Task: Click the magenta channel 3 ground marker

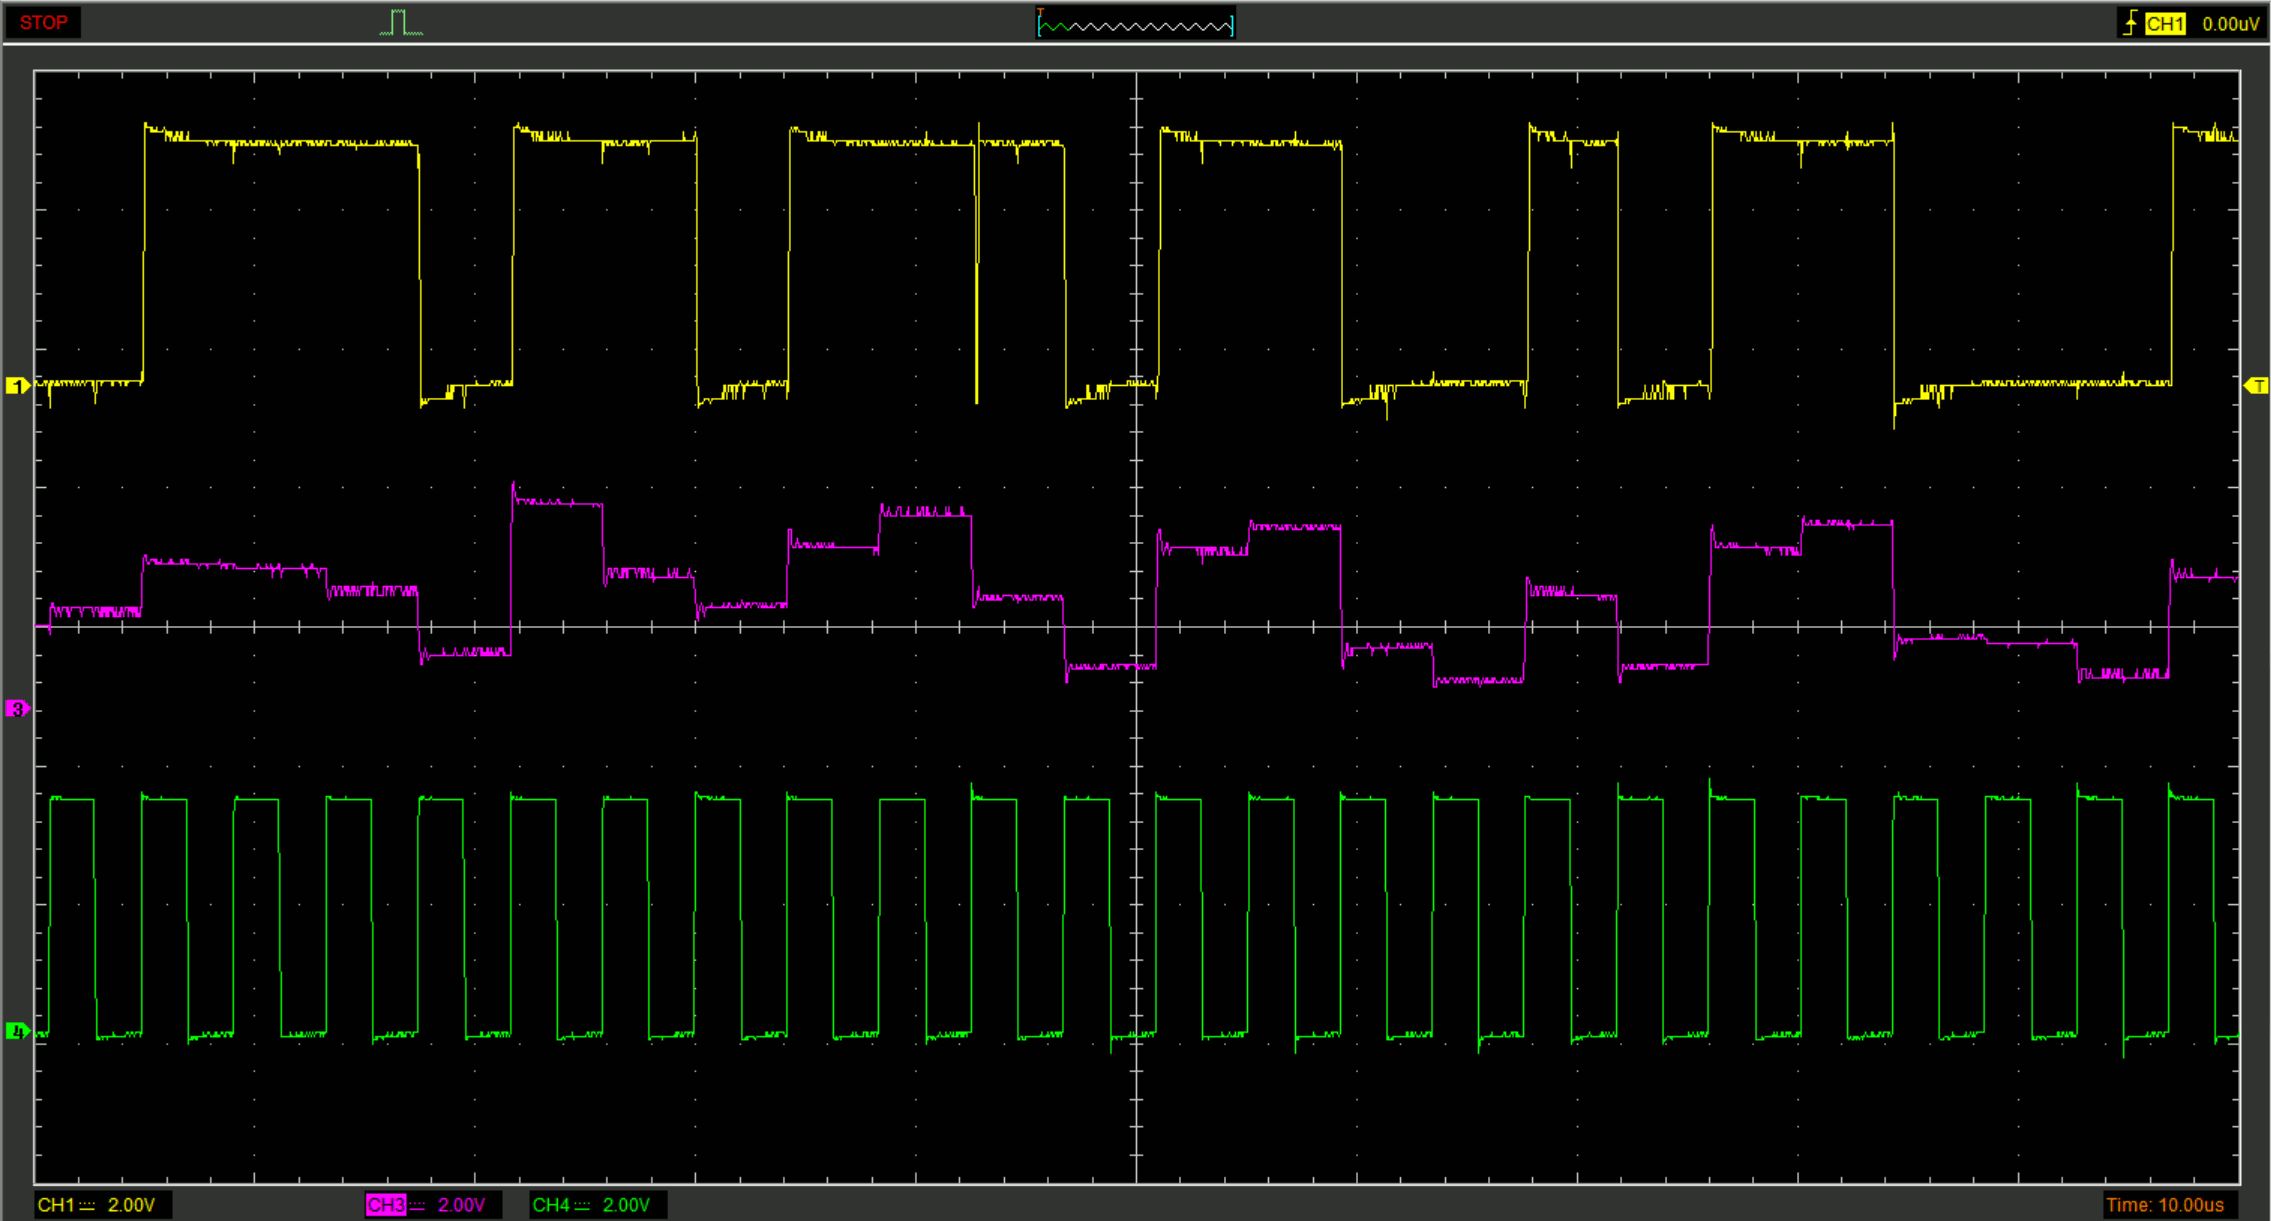Action: point(17,709)
